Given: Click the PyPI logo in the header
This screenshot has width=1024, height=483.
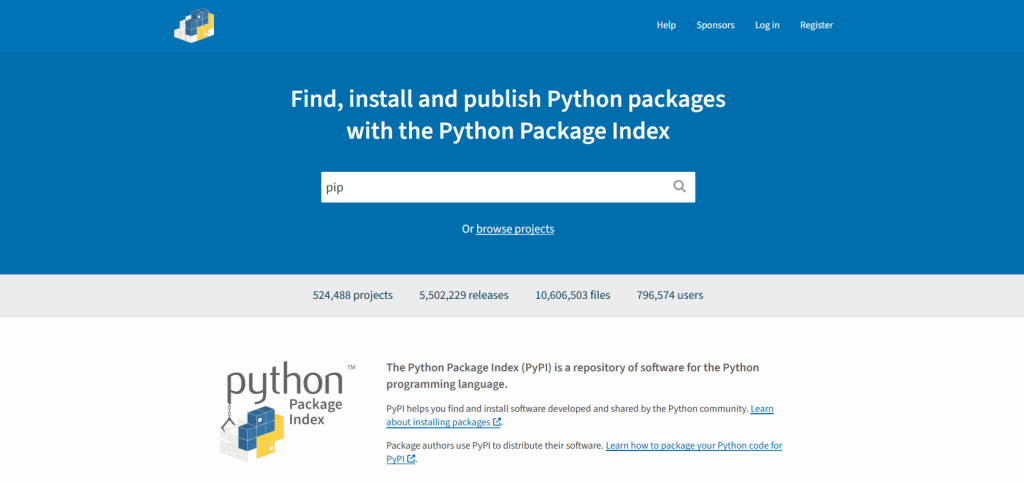Looking at the screenshot, I should (195, 25).
